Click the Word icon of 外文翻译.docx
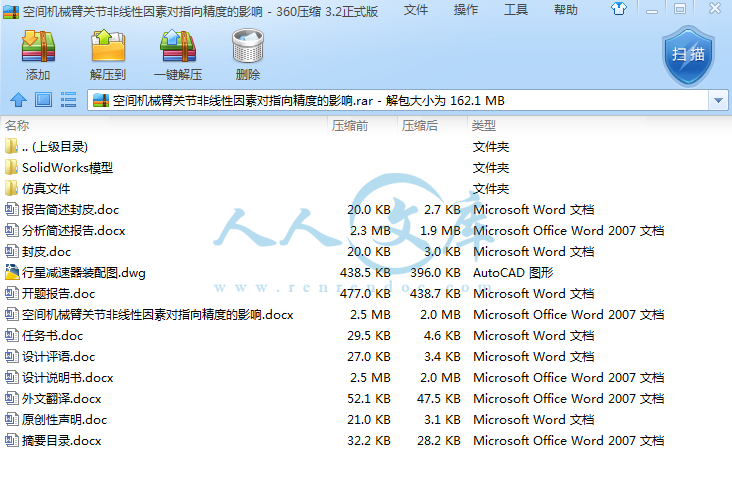The width and height of the screenshot is (732, 488). 12,398
